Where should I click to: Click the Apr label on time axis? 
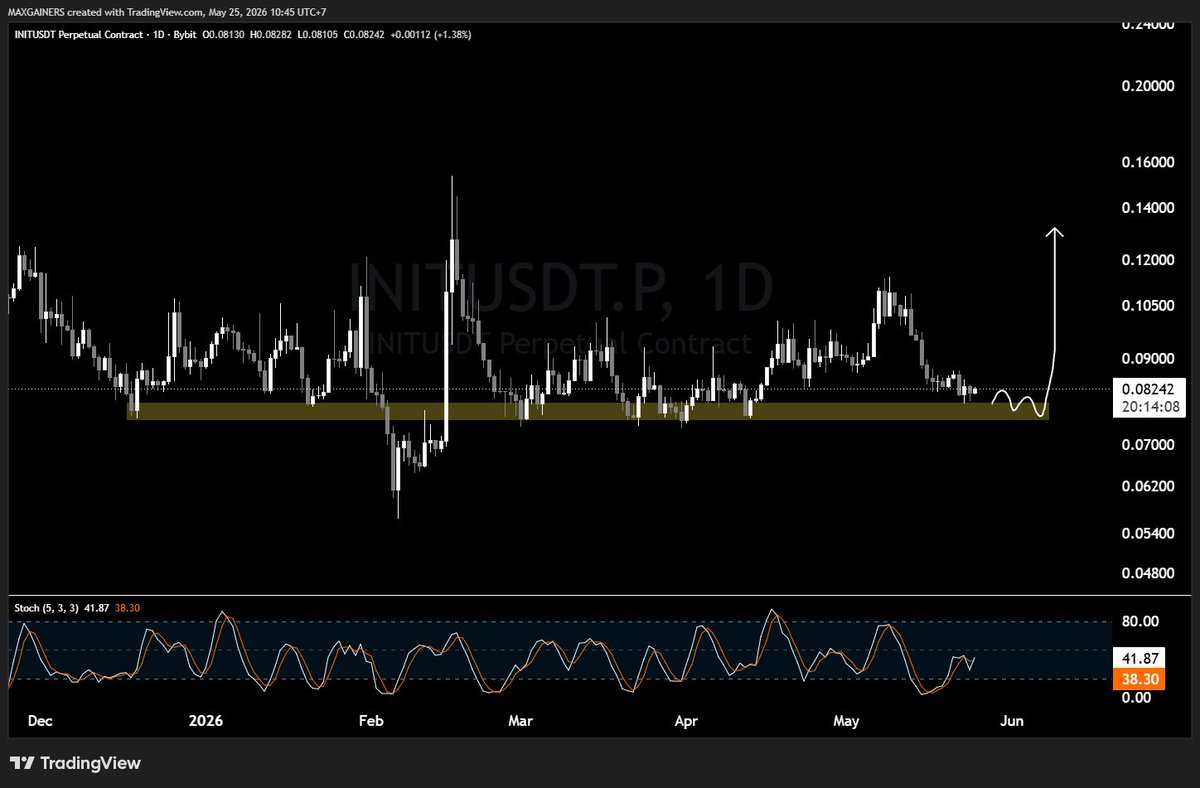pos(685,720)
